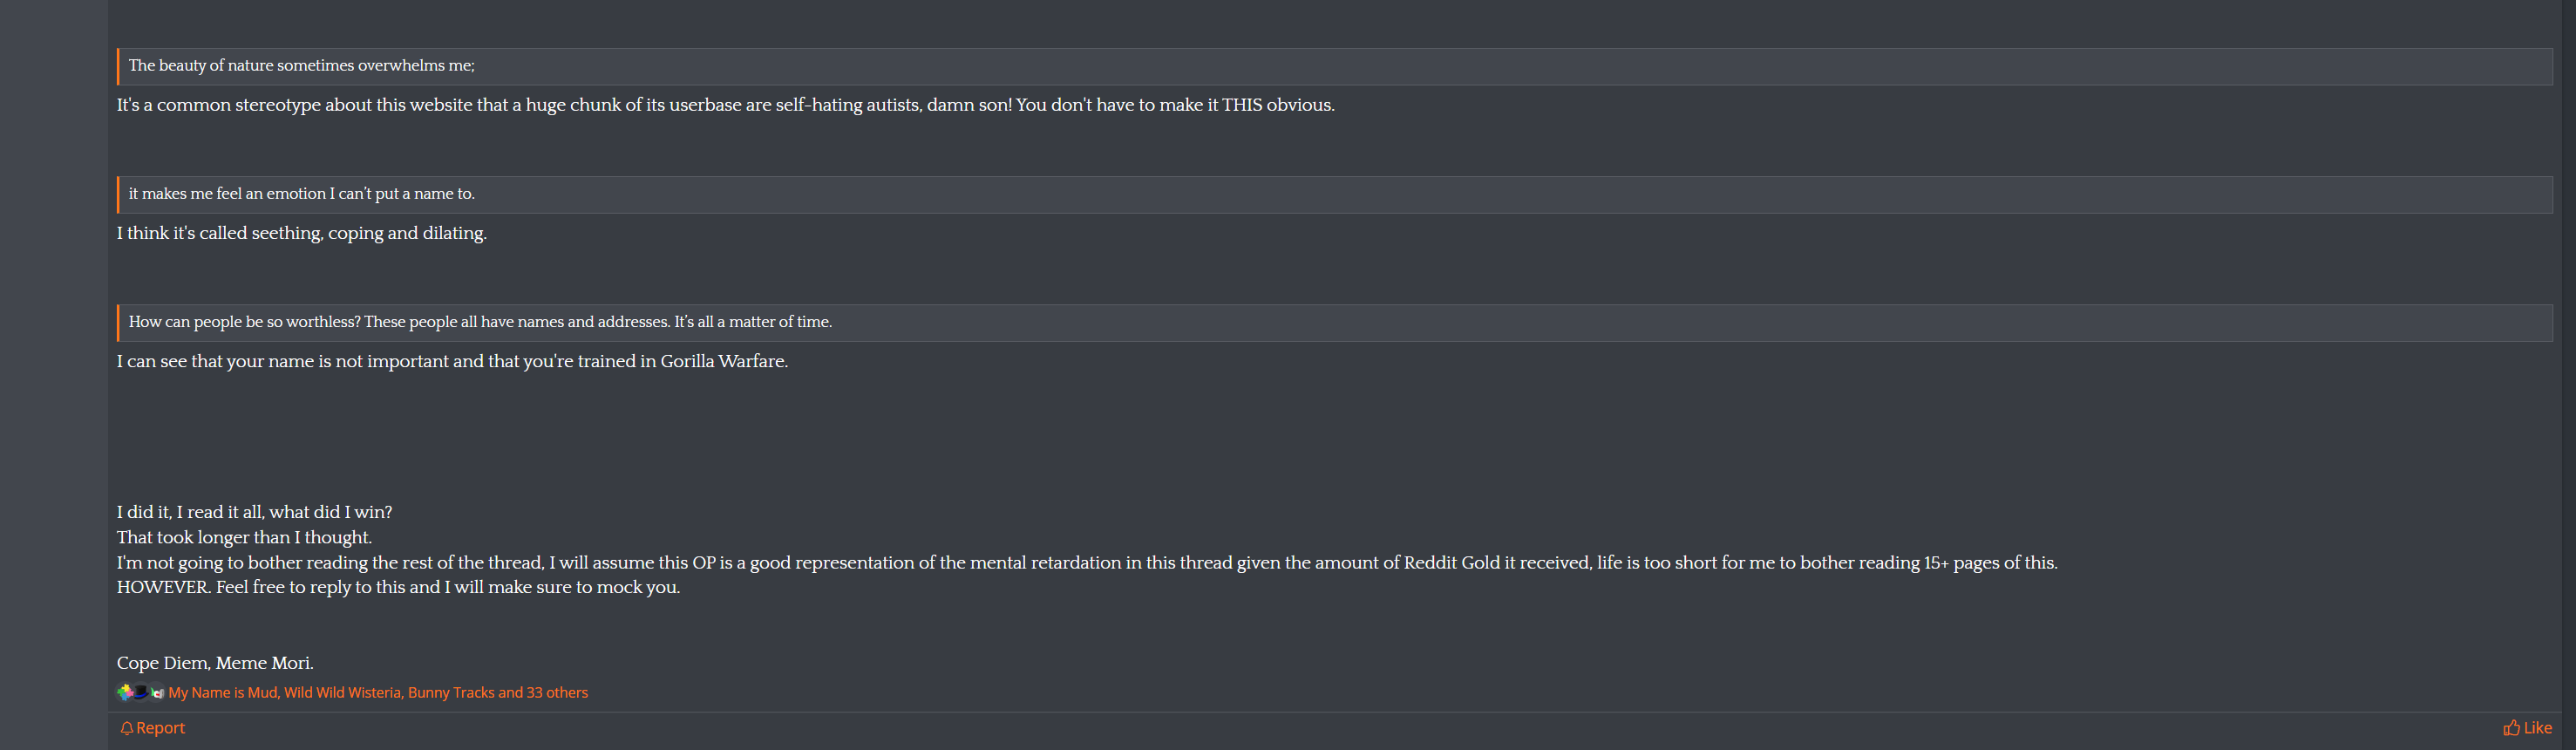The image size is (2576, 750).
Task: Click the "It's a common stereotype" paragraph
Action: 725,105
